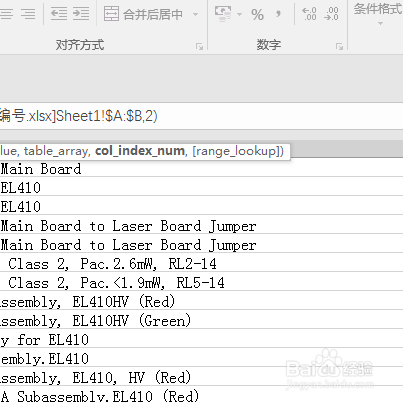This screenshot has height=402, width=403.
Task: Select the cell reading 'y for EL410'
Action: [201, 340]
